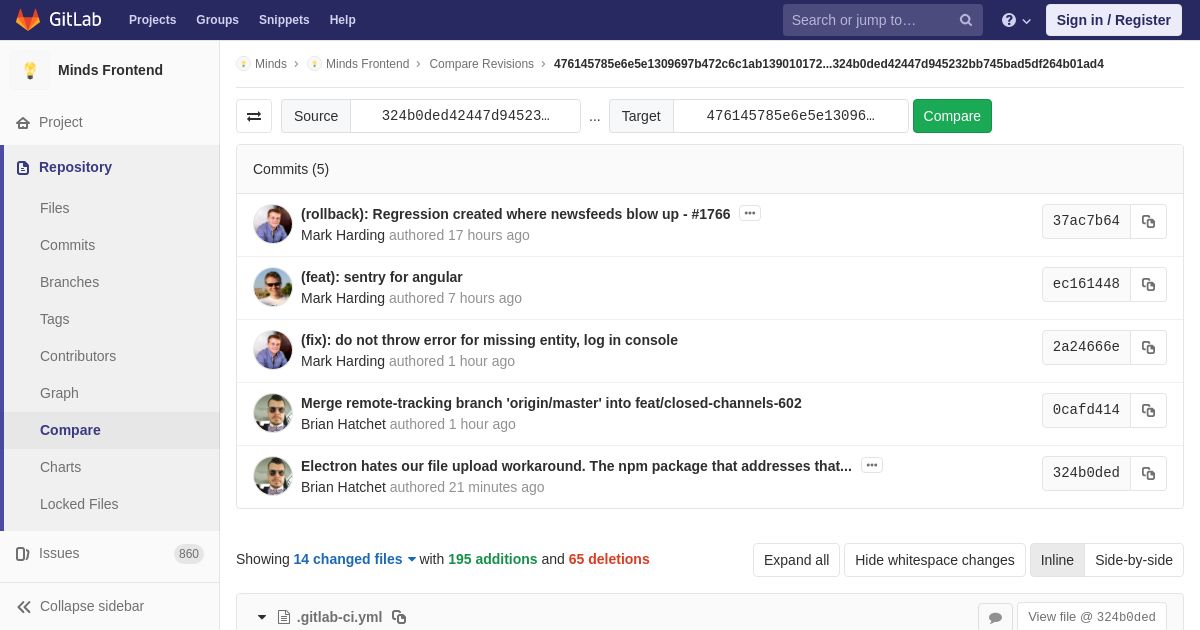Open commit '(feat): sentry for angular'
The image size is (1200, 630).
pos(381,277)
